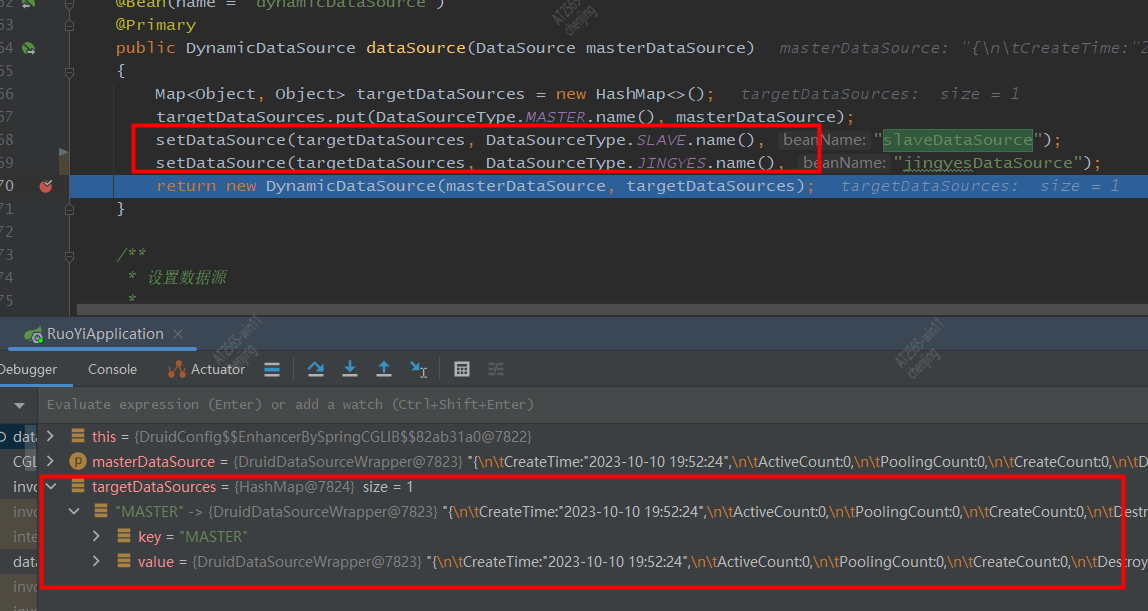Click the Step Into debugger icon

[x=350, y=370]
